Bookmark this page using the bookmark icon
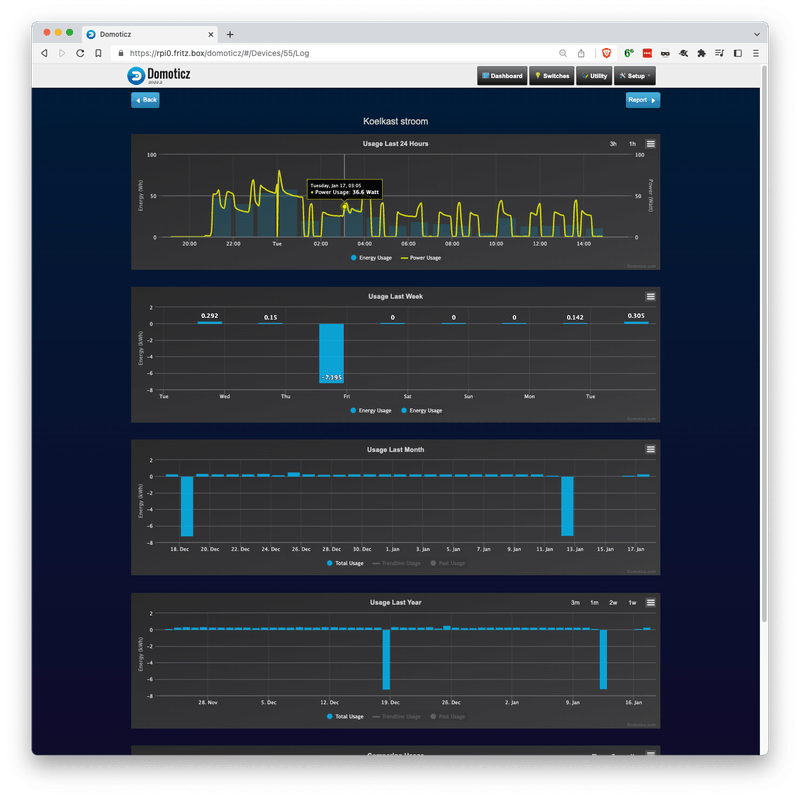Viewport: 800px width, 797px height. [x=98, y=53]
